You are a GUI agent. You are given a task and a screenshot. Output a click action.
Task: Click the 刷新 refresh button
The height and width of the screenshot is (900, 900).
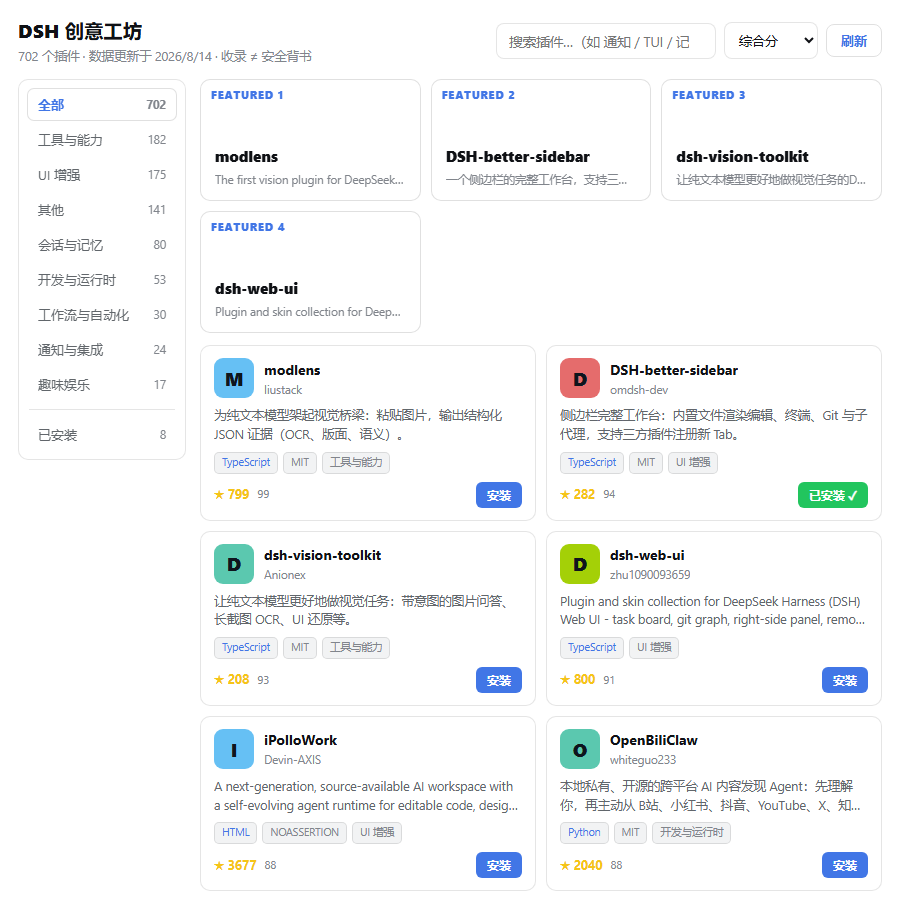point(854,41)
